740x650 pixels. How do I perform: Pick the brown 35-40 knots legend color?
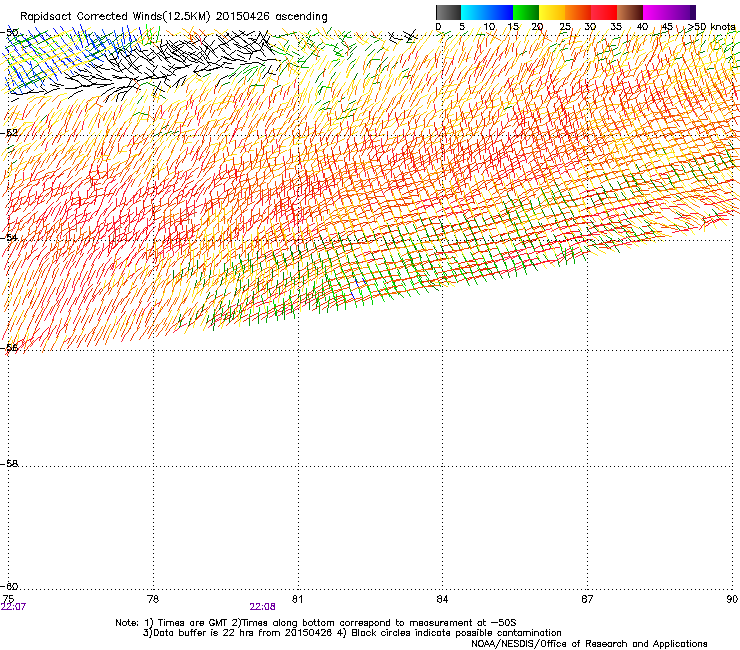pos(630,12)
